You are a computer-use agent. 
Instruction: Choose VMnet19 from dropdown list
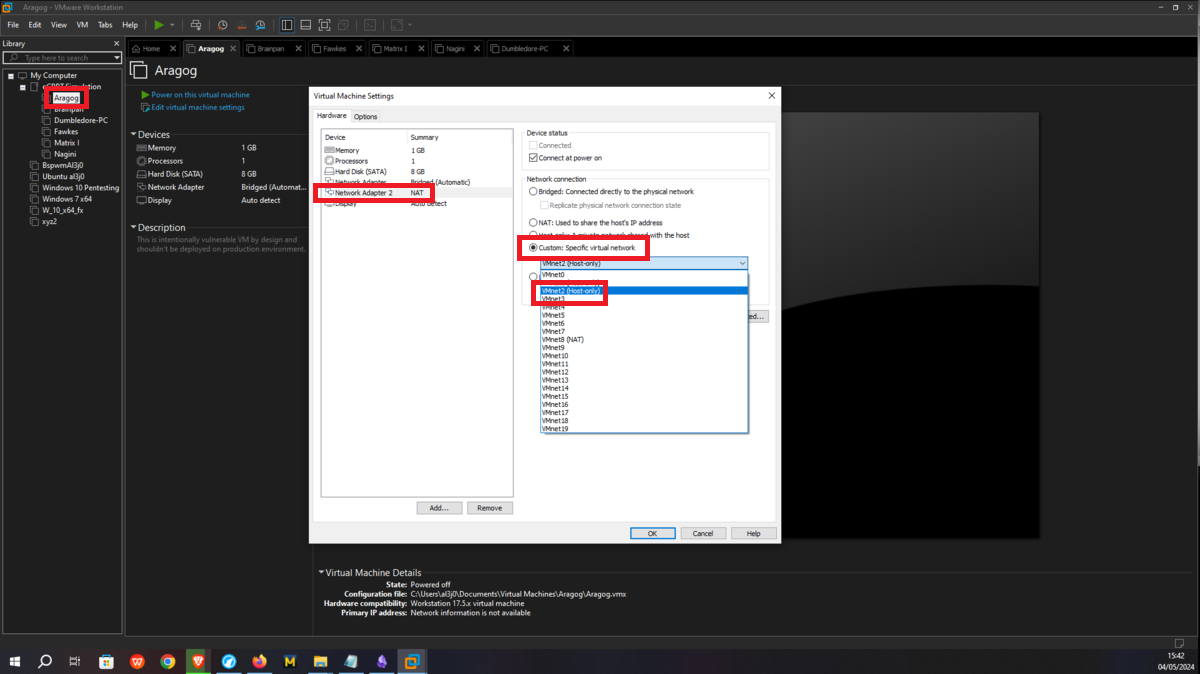point(644,428)
